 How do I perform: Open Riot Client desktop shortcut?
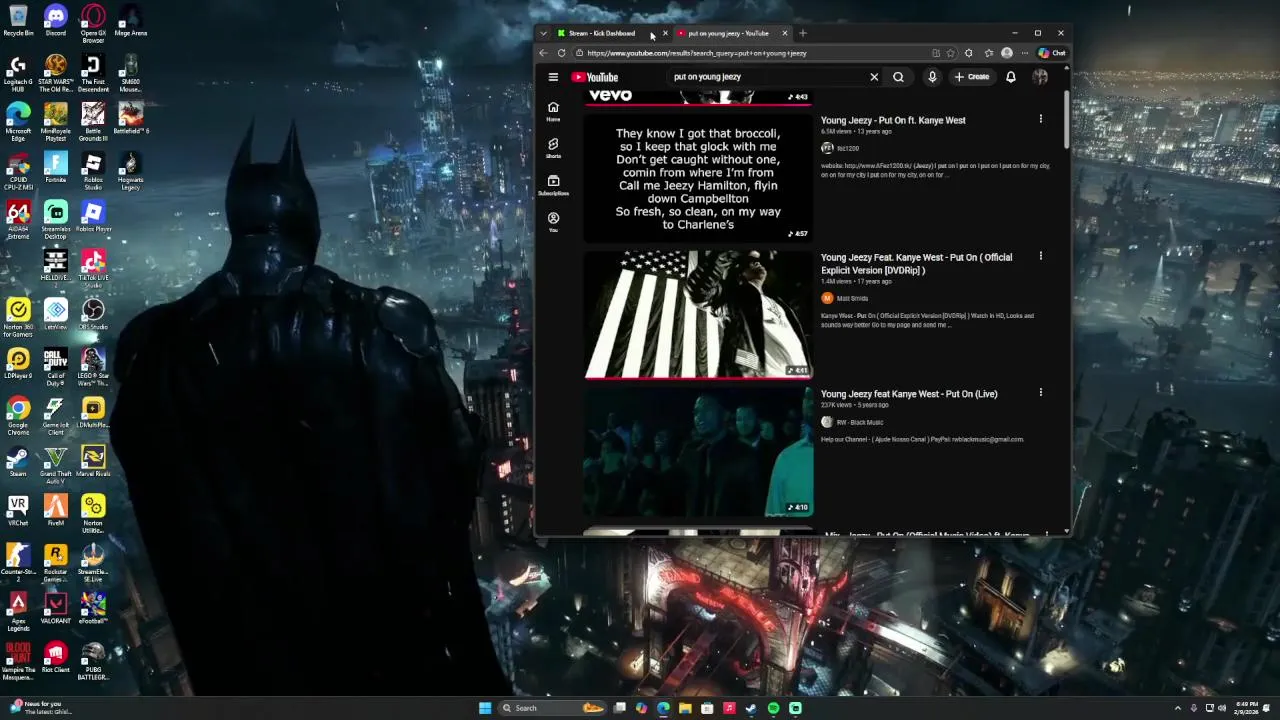click(x=56, y=657)
